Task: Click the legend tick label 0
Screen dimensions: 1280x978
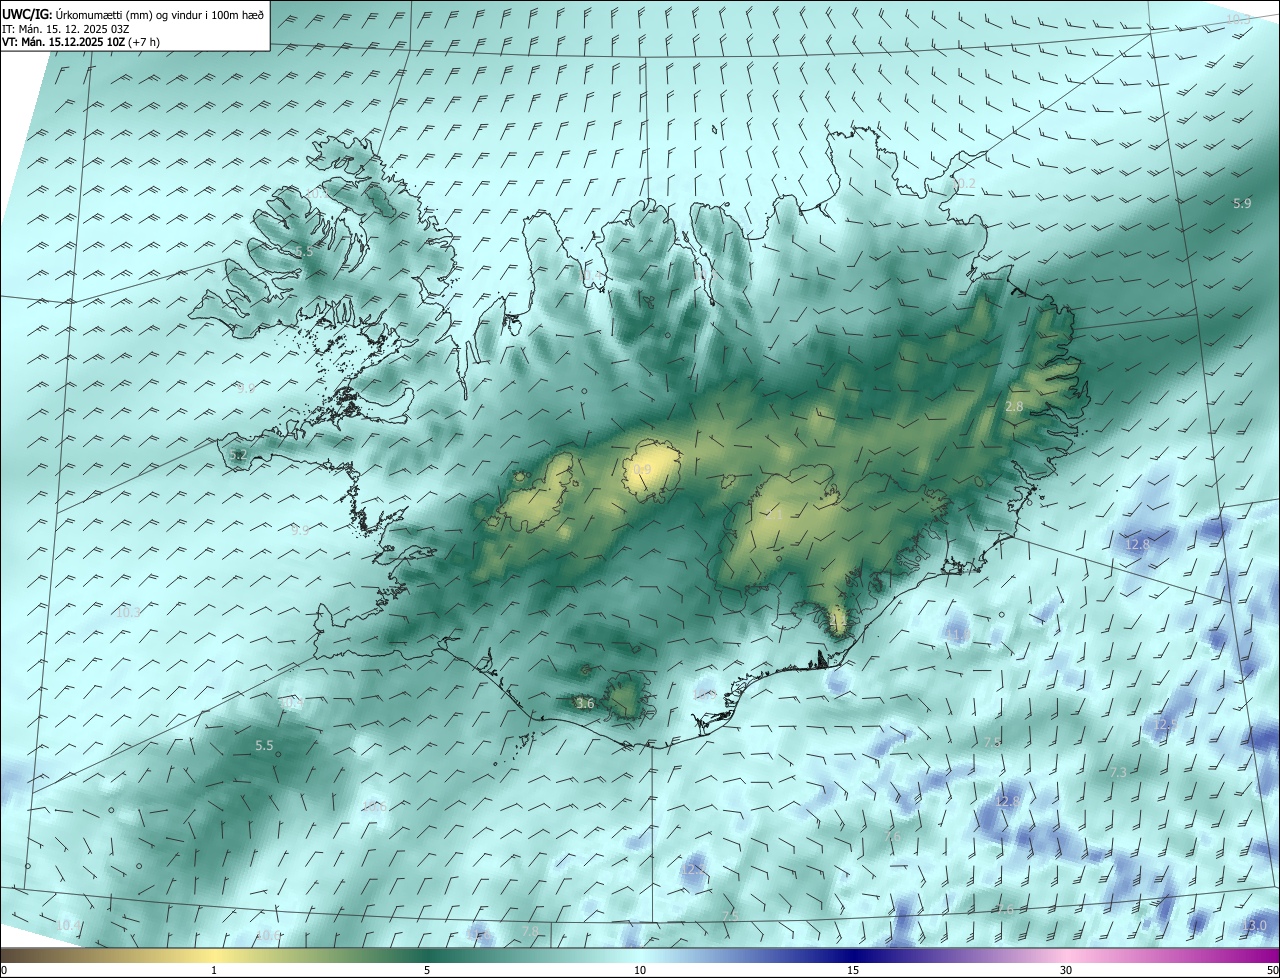Action: [x=4, y=970]
